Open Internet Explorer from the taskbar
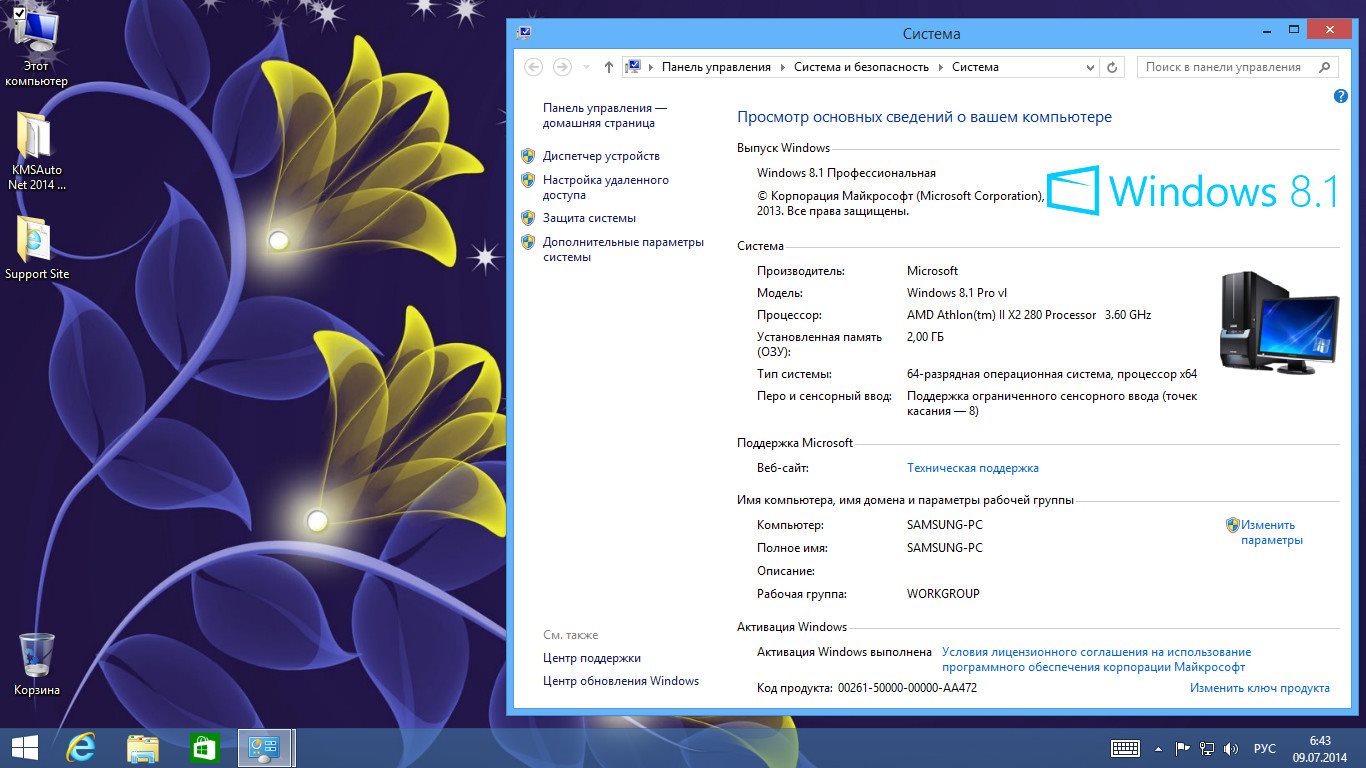The image size is (1366, 768). [80, 748]
